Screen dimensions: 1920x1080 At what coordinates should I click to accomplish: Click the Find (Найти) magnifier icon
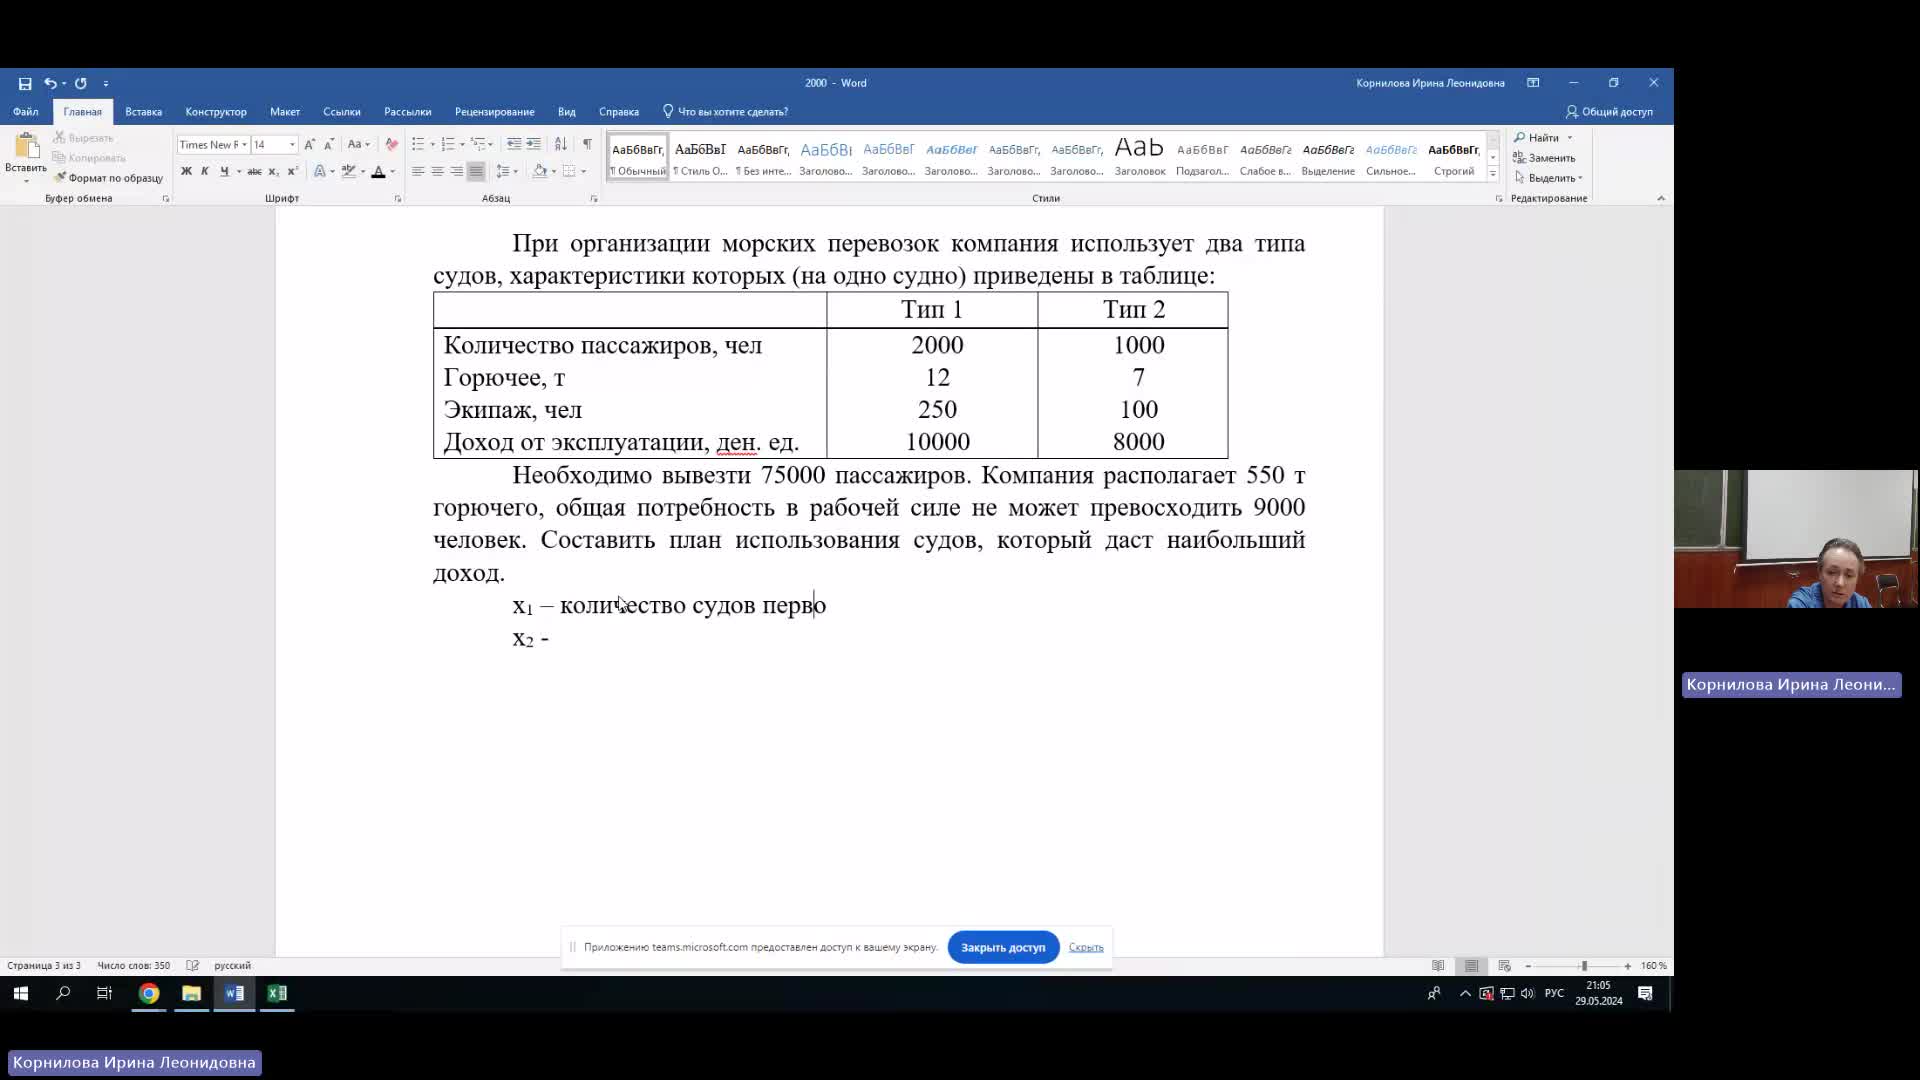pyautogui.click(x=1520, y=138)
